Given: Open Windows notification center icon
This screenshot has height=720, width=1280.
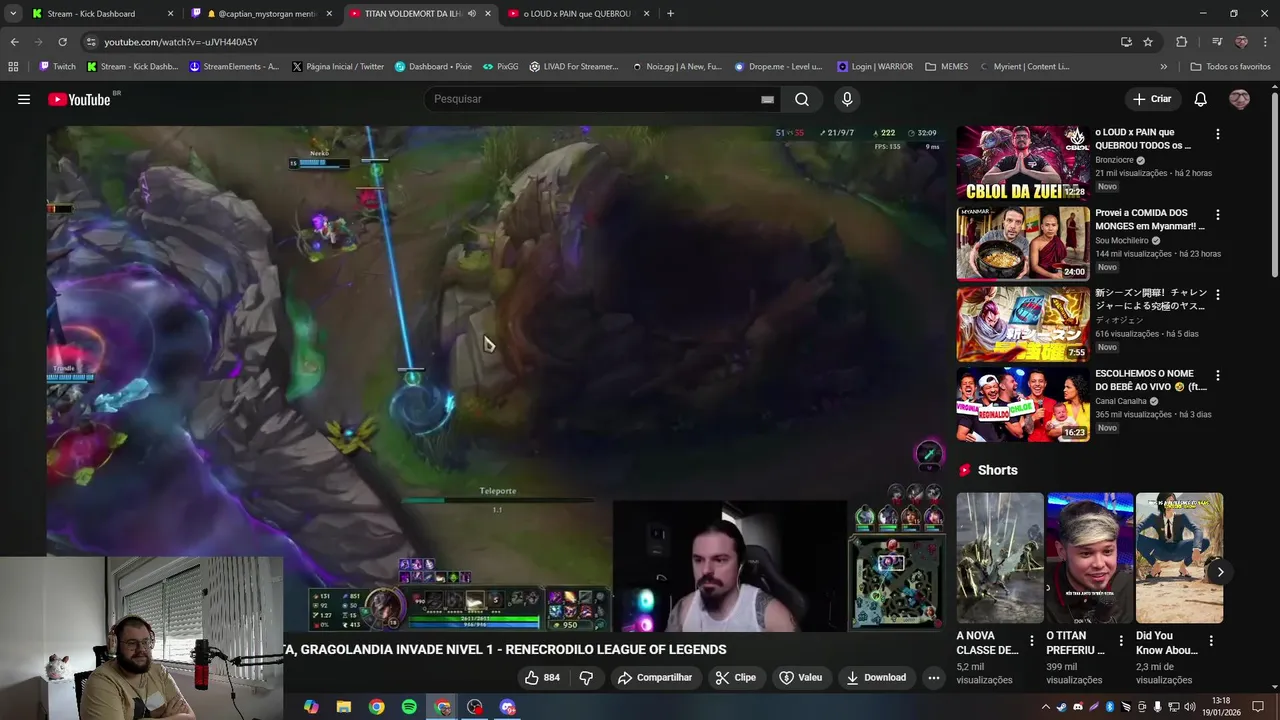Looking at the screenshot, I should [x=1258, y=707].
